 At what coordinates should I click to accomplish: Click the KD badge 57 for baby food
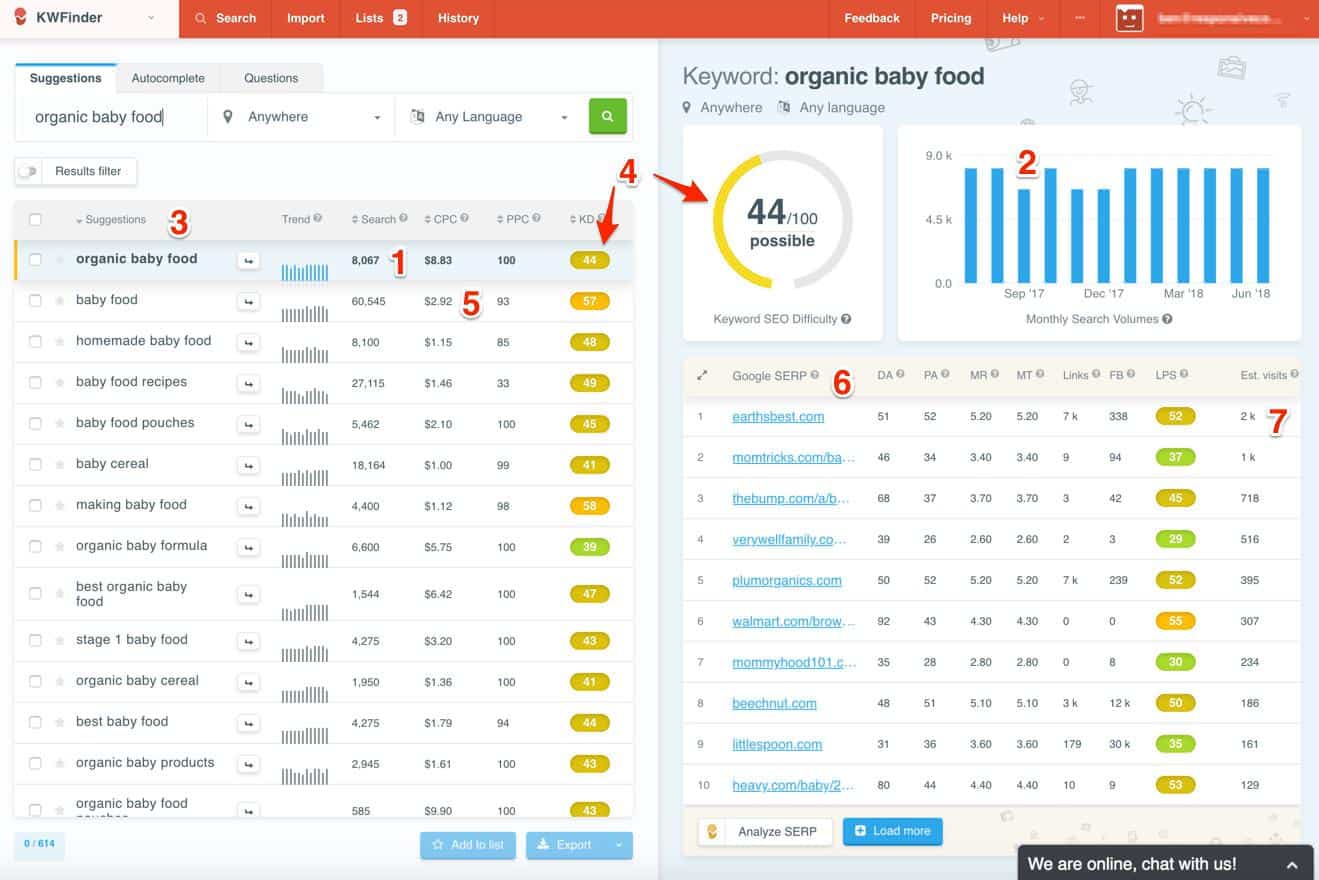(x=589, y=301)
